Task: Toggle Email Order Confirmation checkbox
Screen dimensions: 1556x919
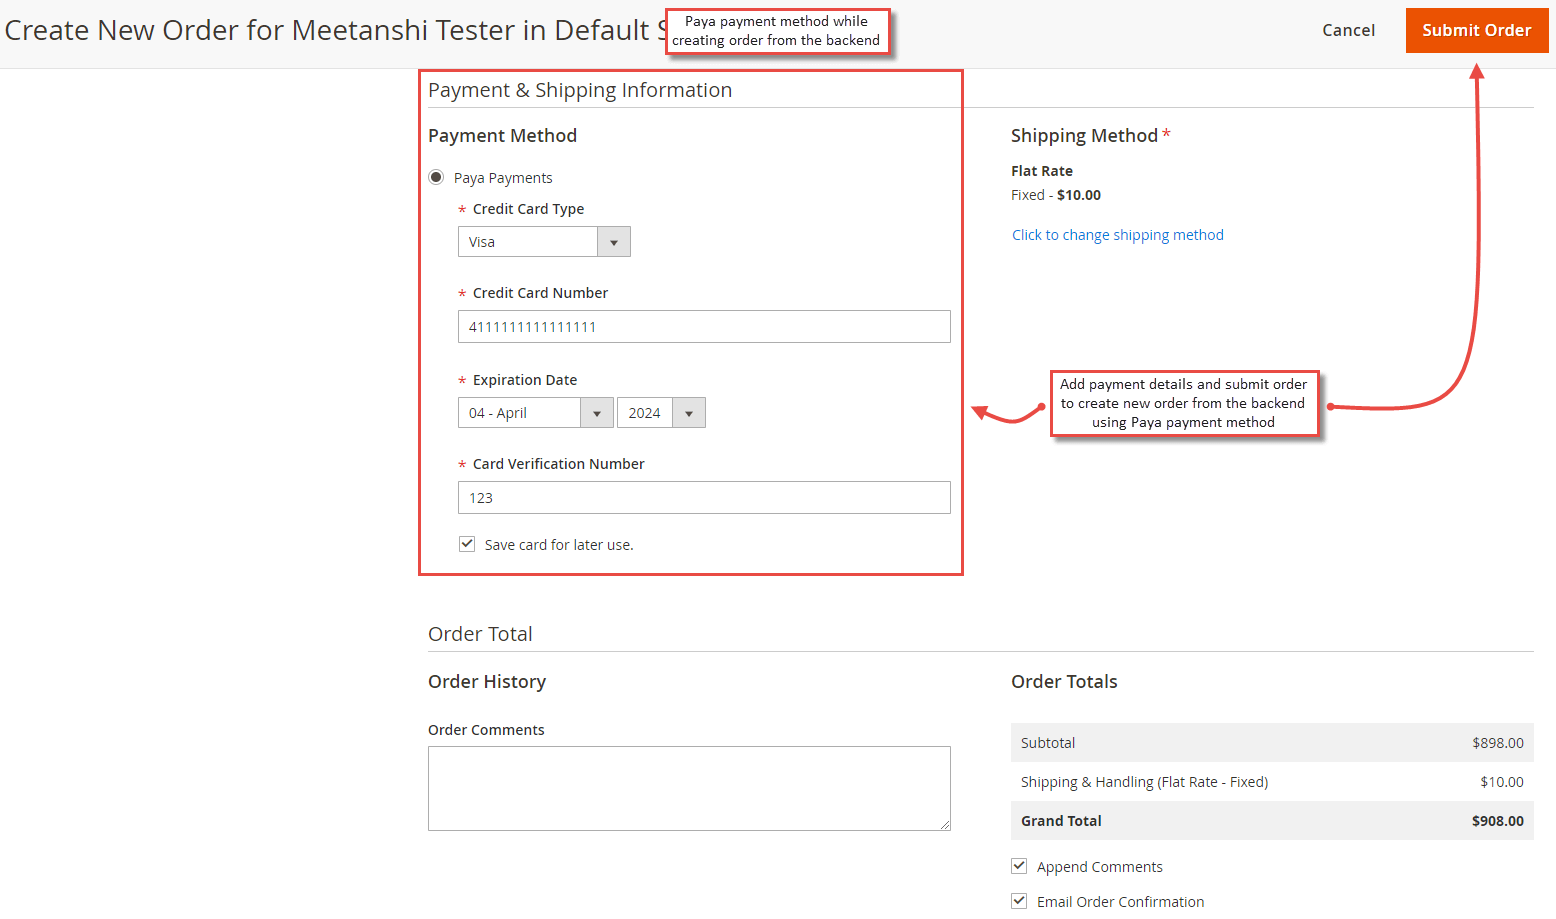Action: [1019, 901]
